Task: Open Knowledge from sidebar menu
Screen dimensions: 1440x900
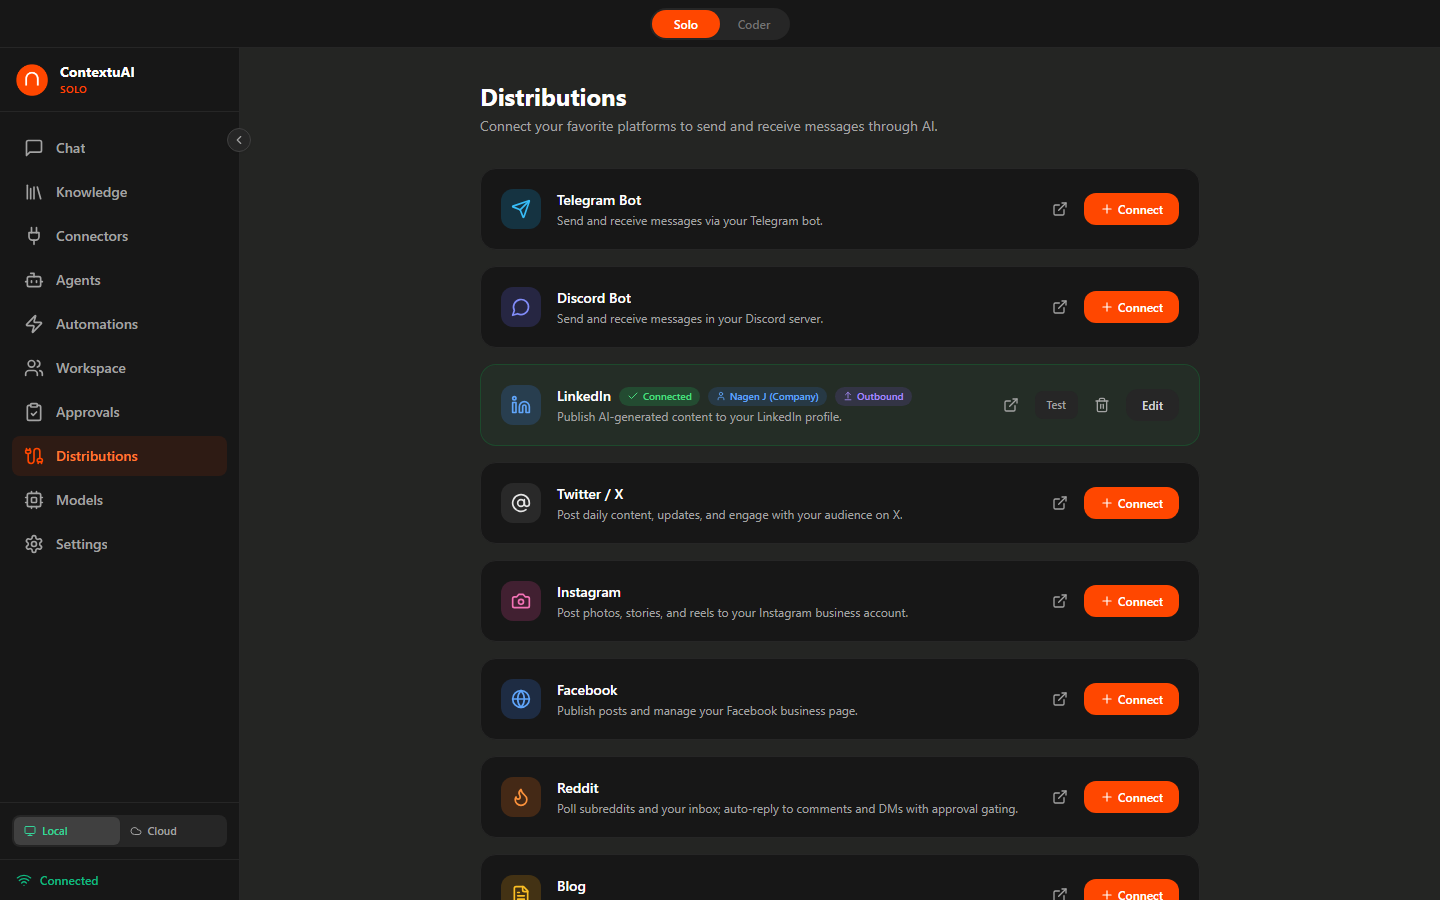Action: pos(119,192)
